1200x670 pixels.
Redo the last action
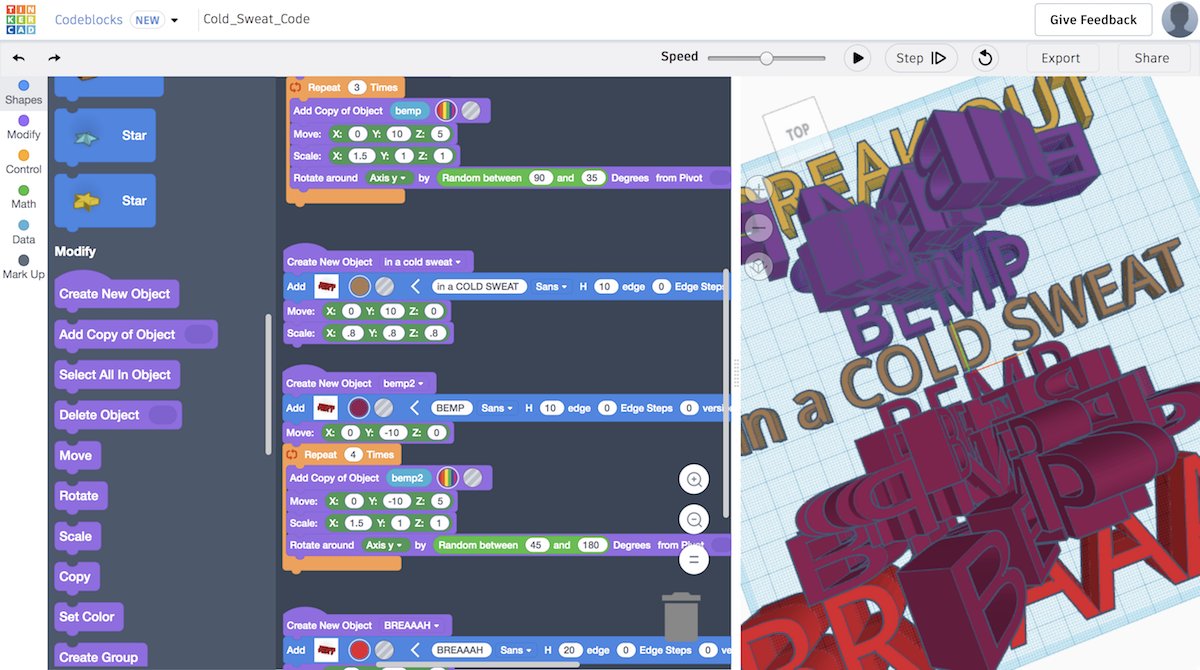coord(55,58)
